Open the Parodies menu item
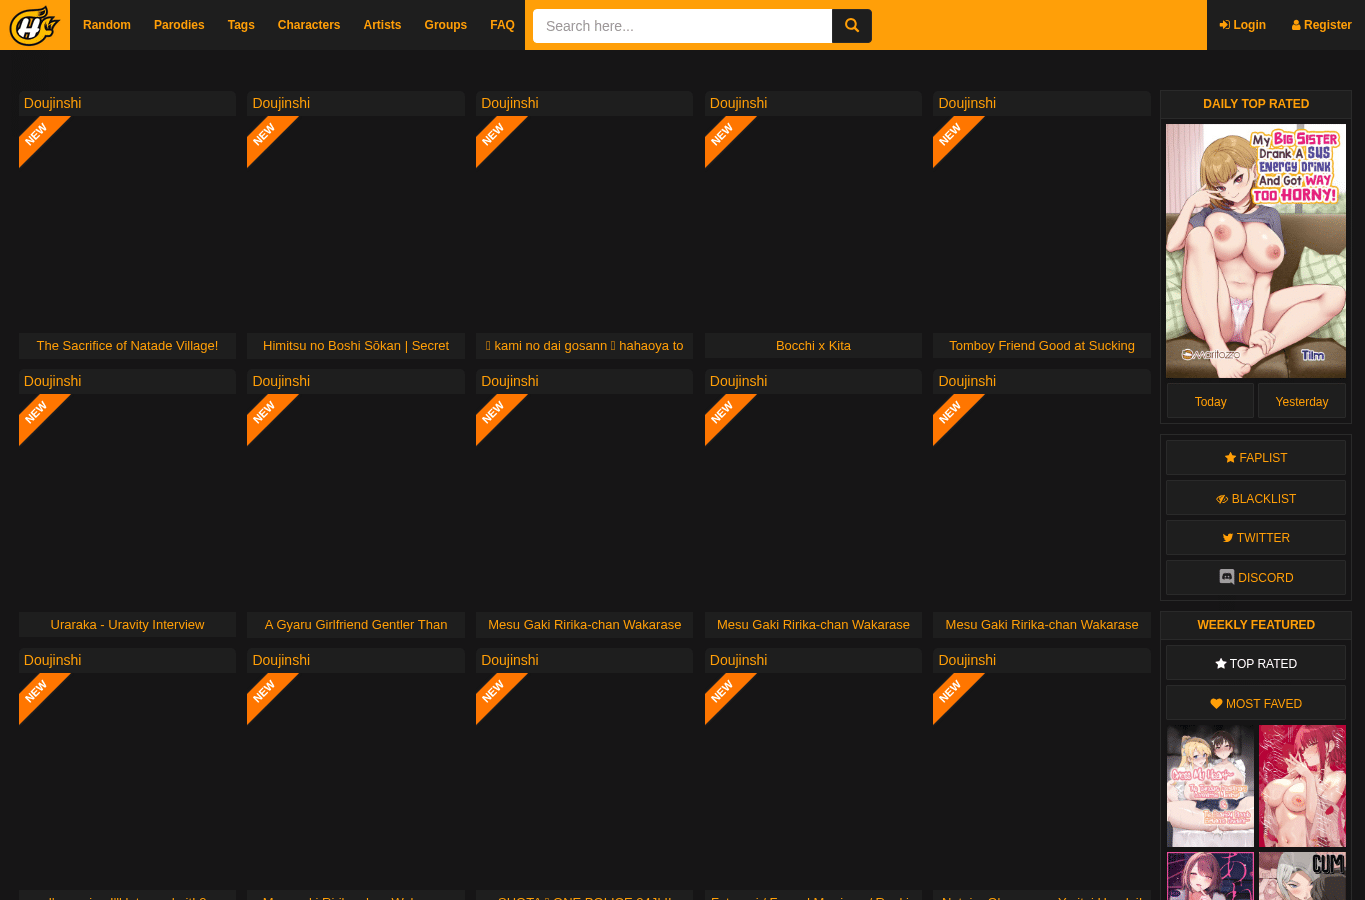Image resolution: width=1365 pixels, height=900 pixels. coord(179,25)
